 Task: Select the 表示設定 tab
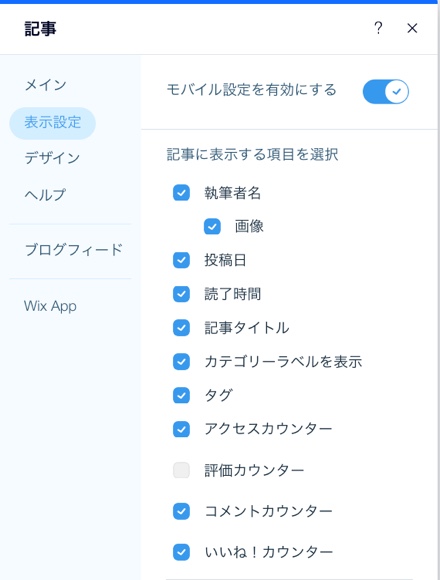click(53, 122)
